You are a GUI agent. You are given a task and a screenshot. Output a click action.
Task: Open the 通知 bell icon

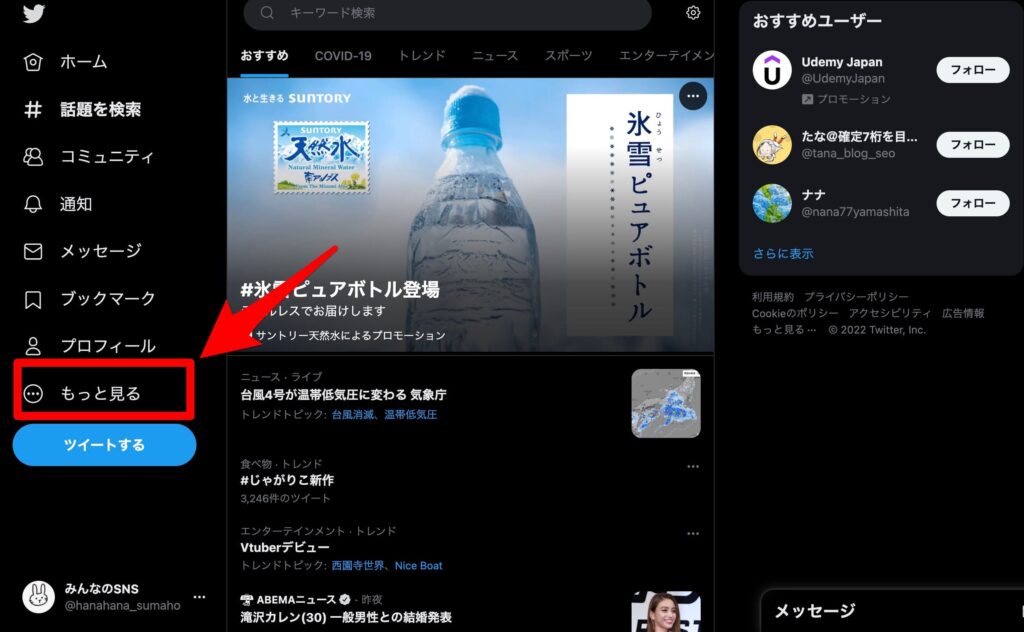click(x=33, y=204)
